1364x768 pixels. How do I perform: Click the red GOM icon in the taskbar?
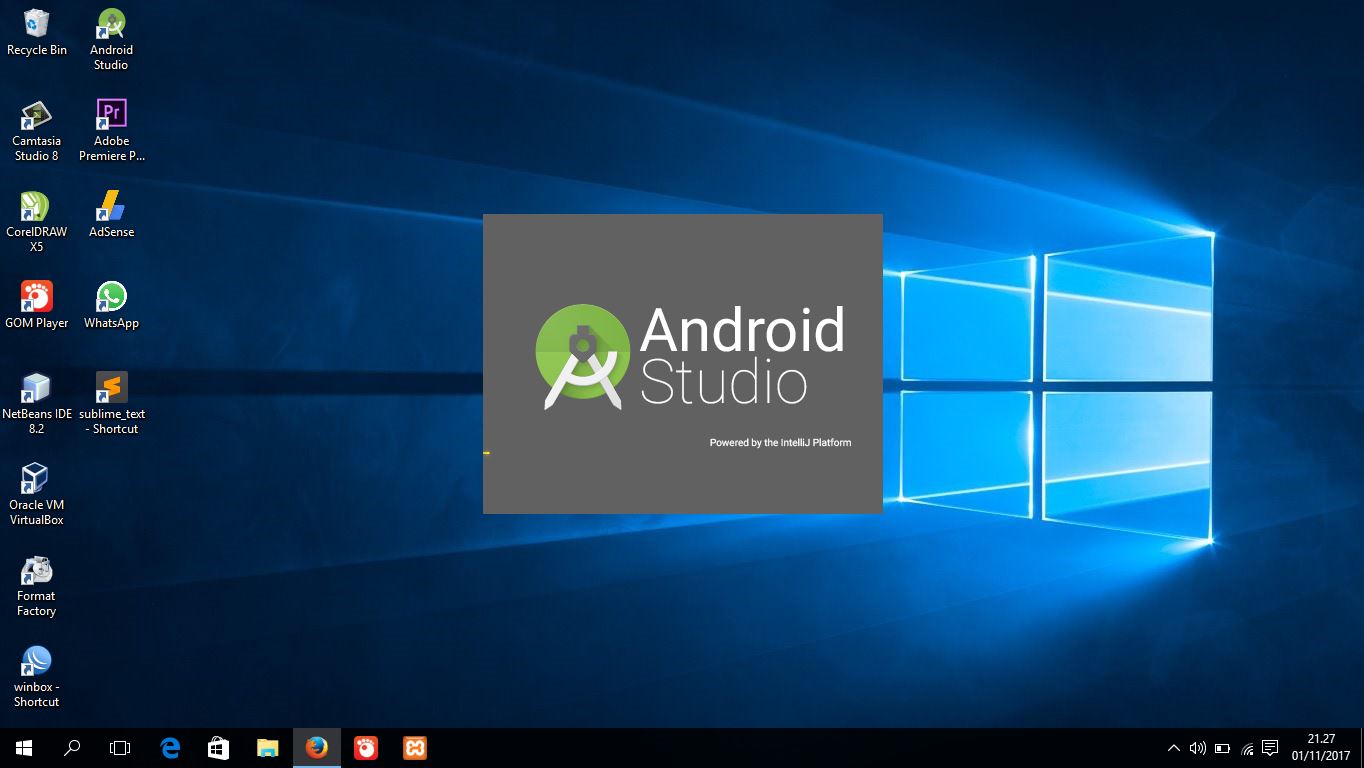click(366, 748)
